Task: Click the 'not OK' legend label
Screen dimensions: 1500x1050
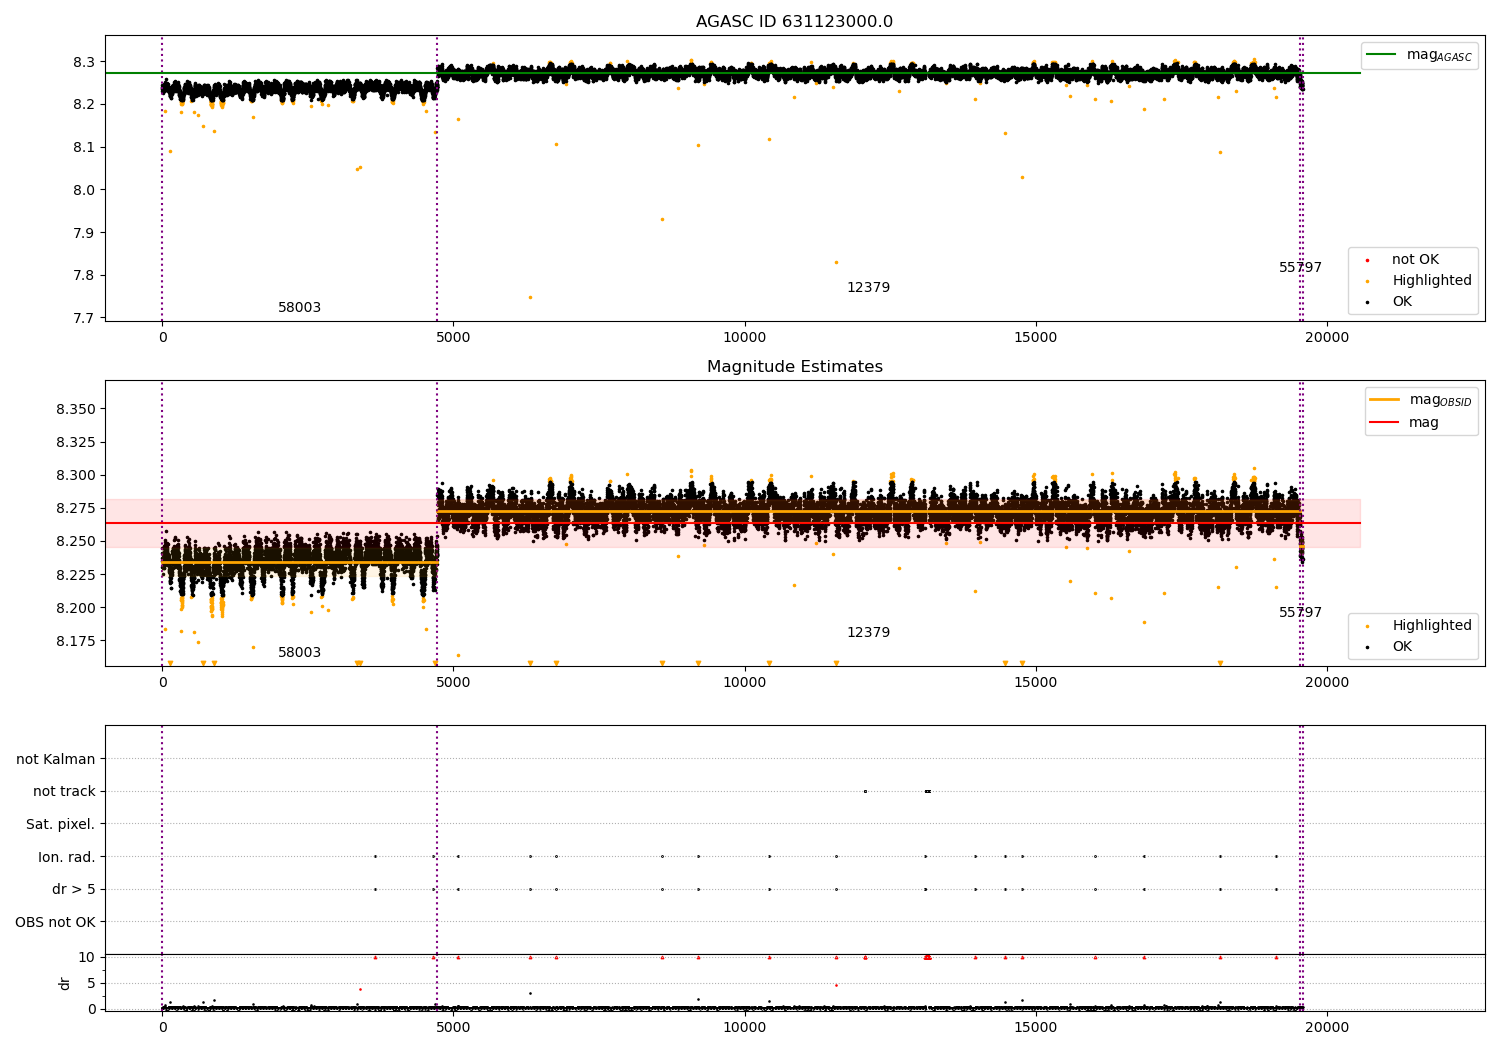Action: 1415,260
